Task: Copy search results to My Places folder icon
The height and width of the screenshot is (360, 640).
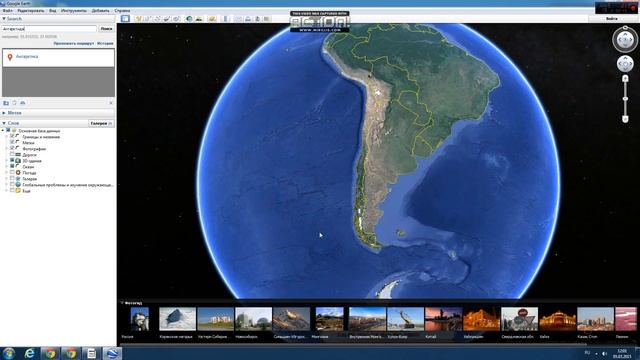Action: 6,103
